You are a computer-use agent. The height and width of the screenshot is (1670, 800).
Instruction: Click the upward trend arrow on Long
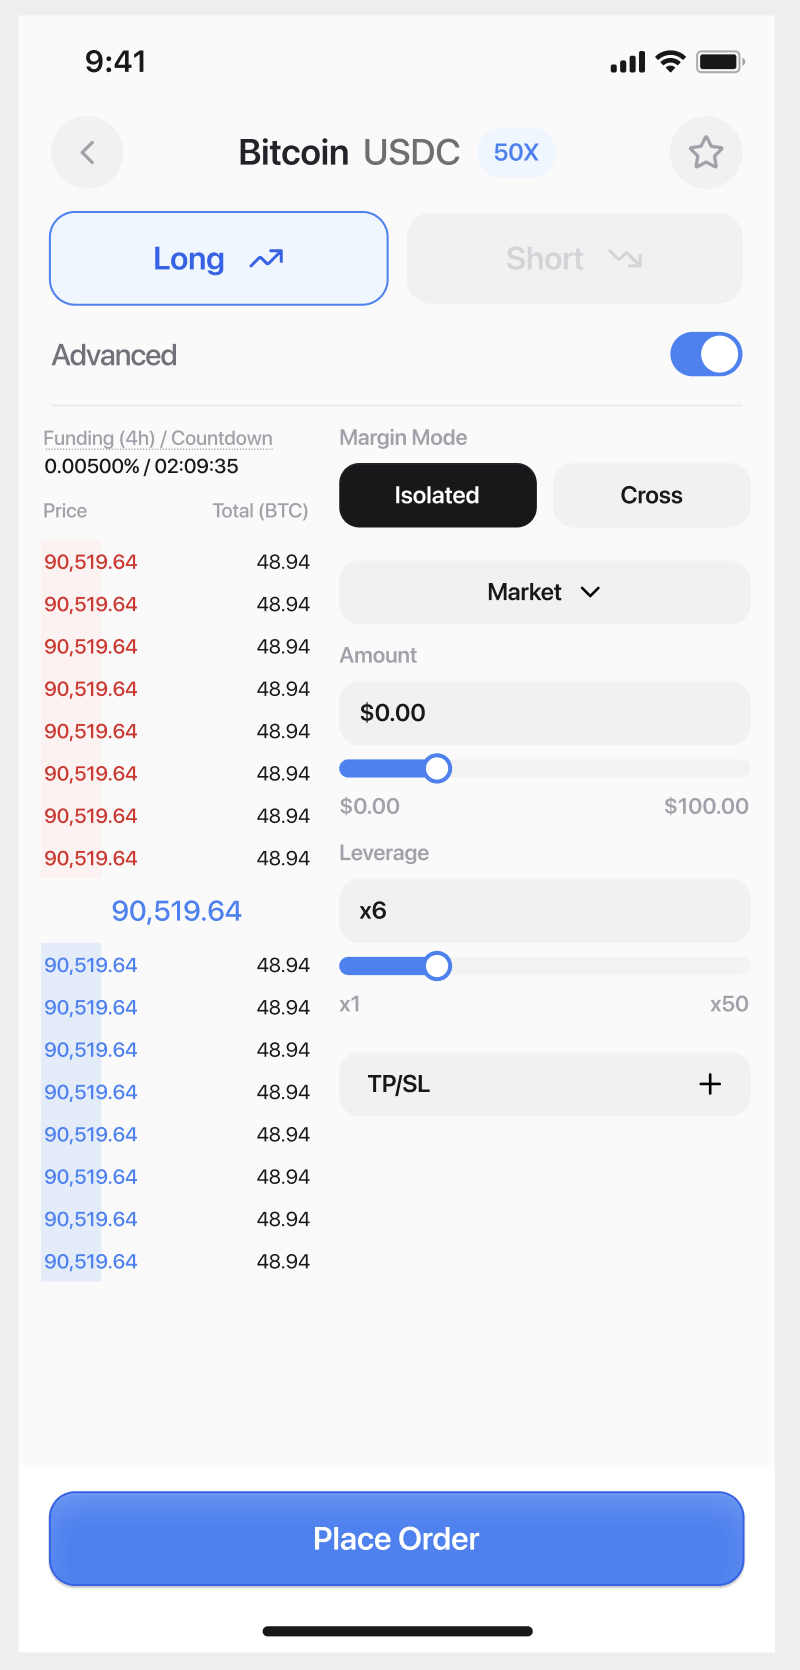pos(266,259)
